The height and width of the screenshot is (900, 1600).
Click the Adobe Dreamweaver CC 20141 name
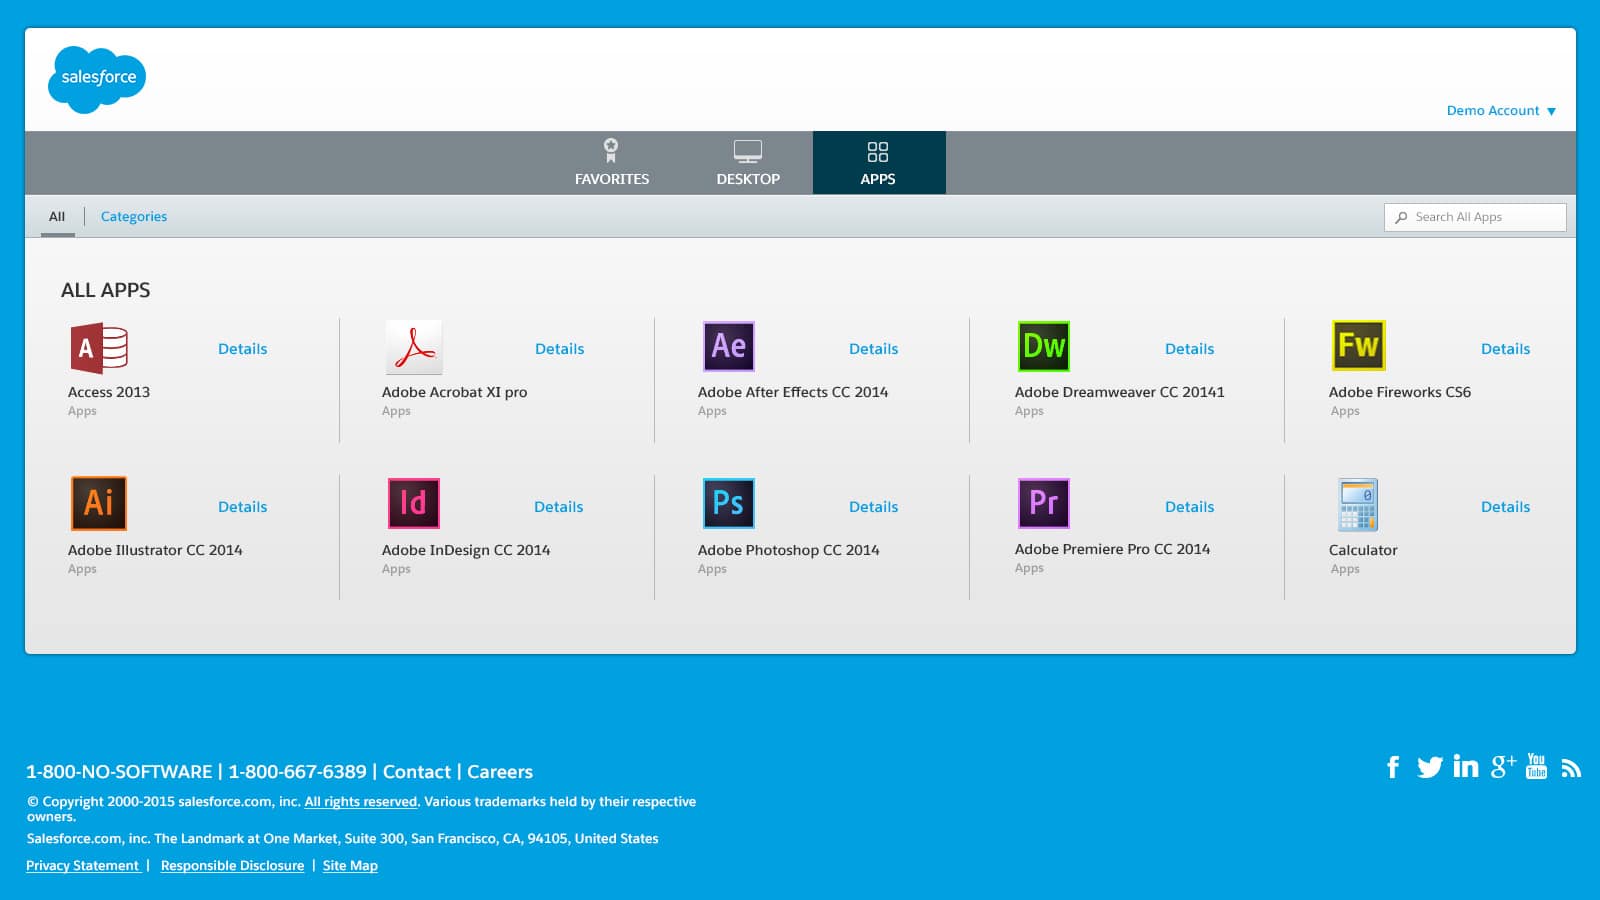coord(1120,392)
